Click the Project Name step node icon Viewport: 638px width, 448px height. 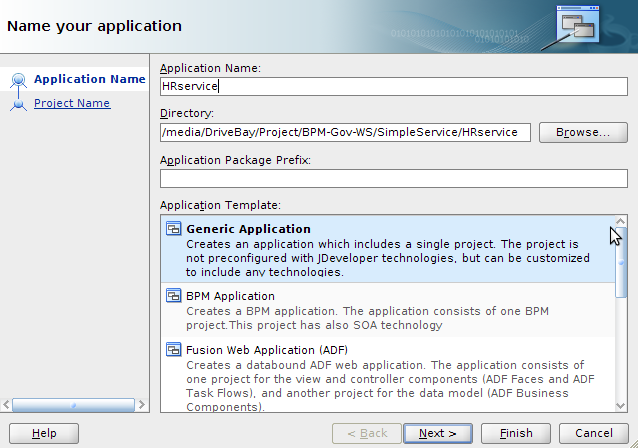(18, 105)
